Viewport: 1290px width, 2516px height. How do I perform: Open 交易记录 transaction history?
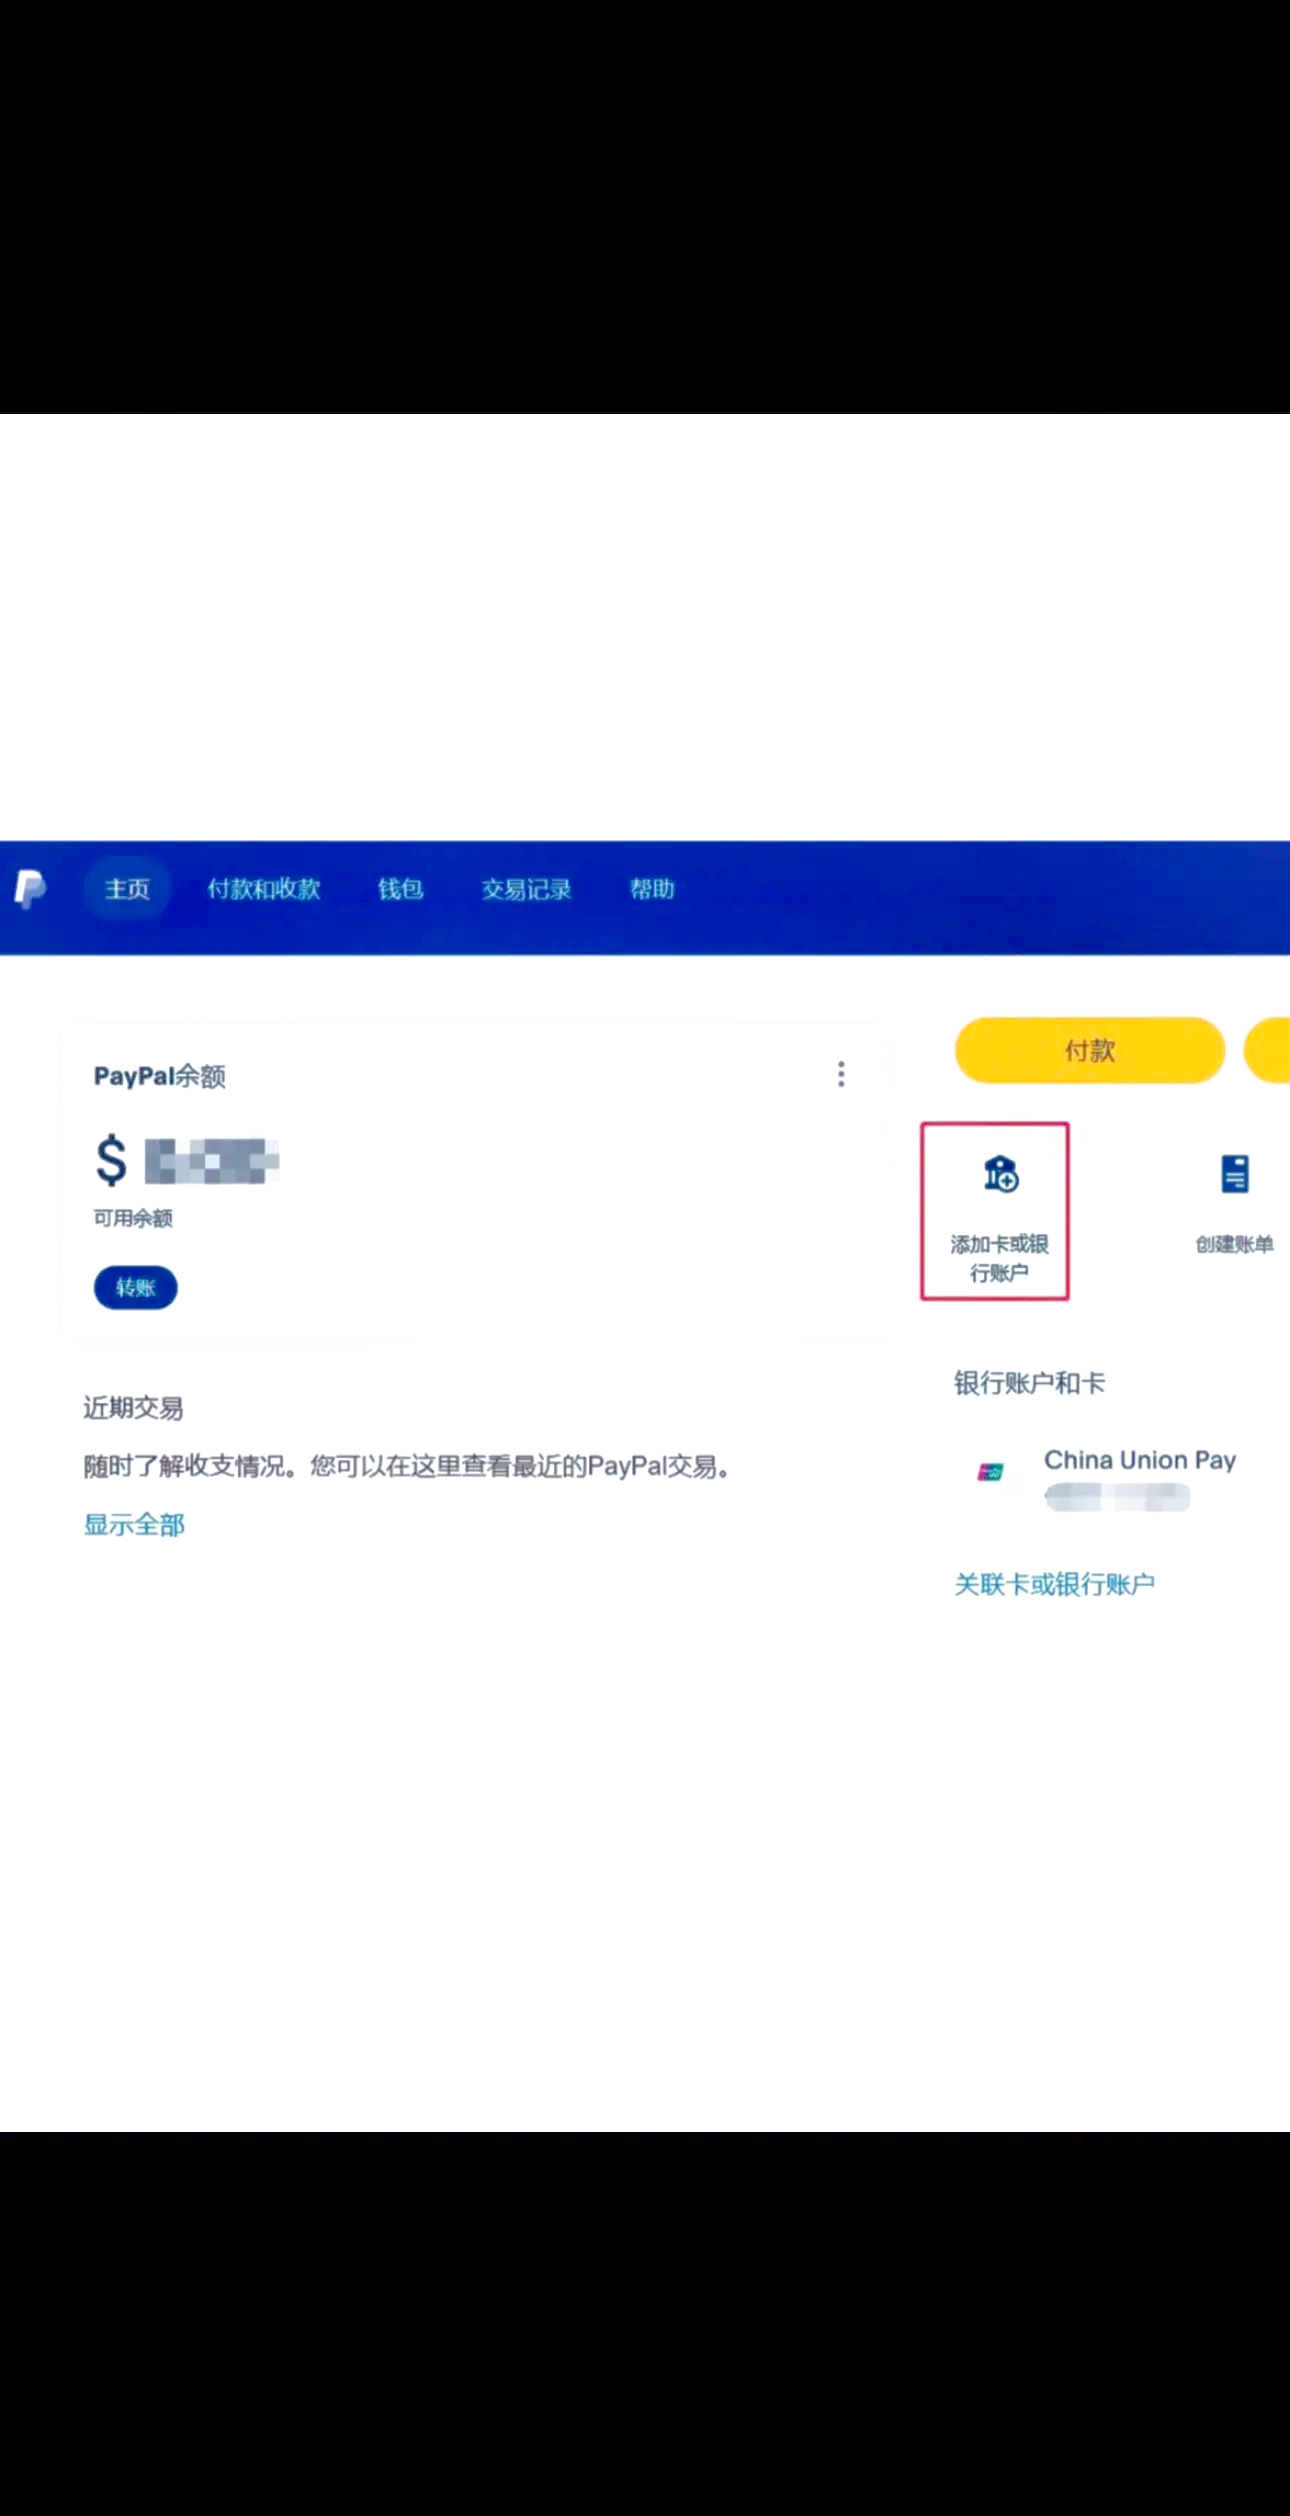(526, 888)
